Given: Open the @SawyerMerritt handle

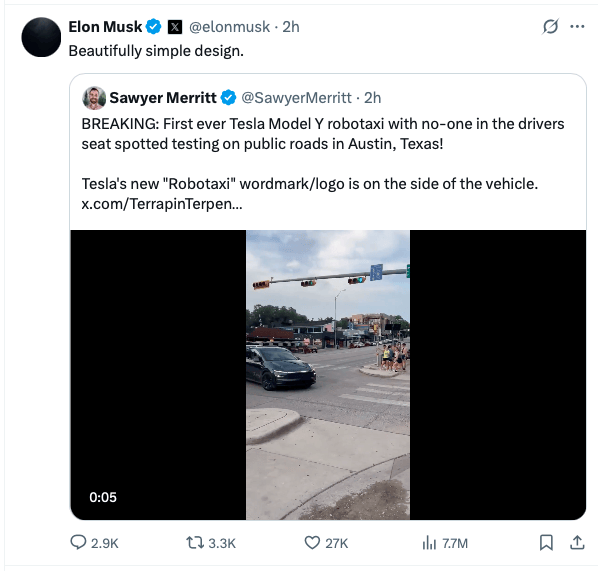Looking at the screenshot, I should (x=296, y=98).
